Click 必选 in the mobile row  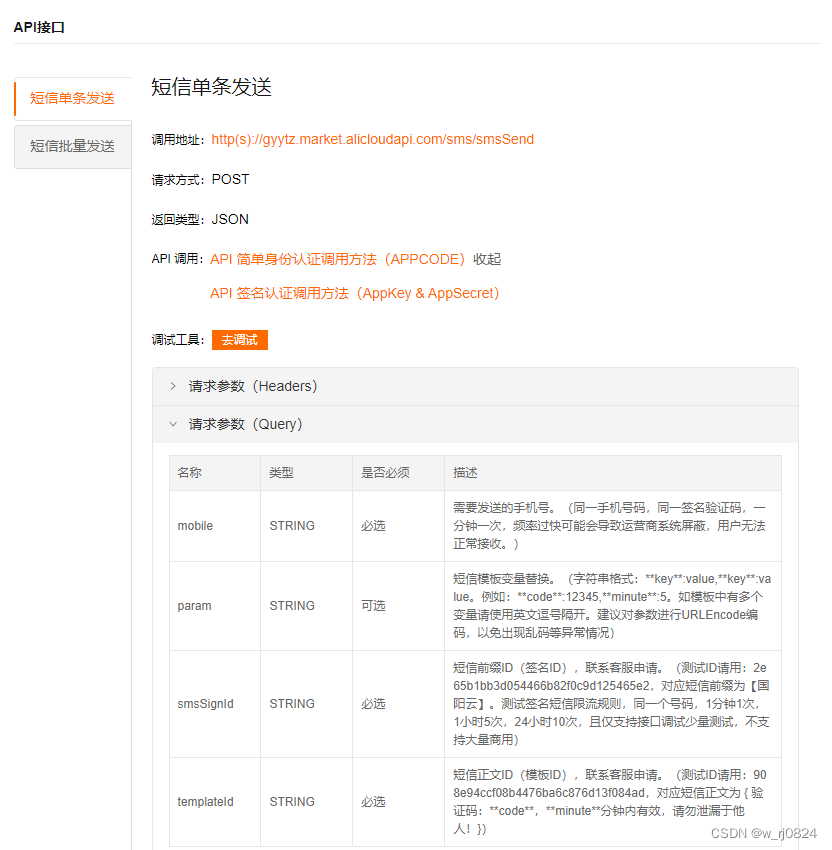click(373, 526)
